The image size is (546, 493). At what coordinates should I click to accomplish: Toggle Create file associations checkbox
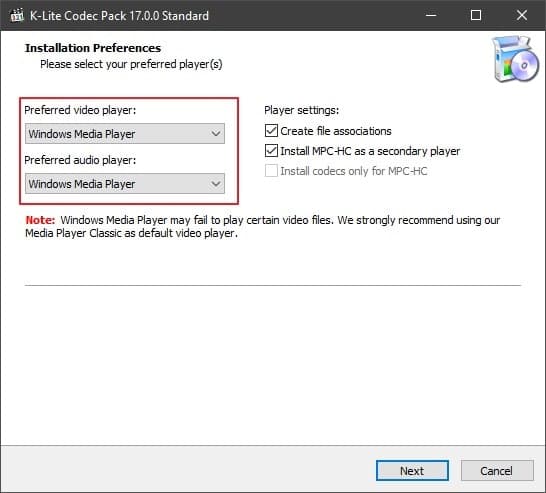click(271, 131)
